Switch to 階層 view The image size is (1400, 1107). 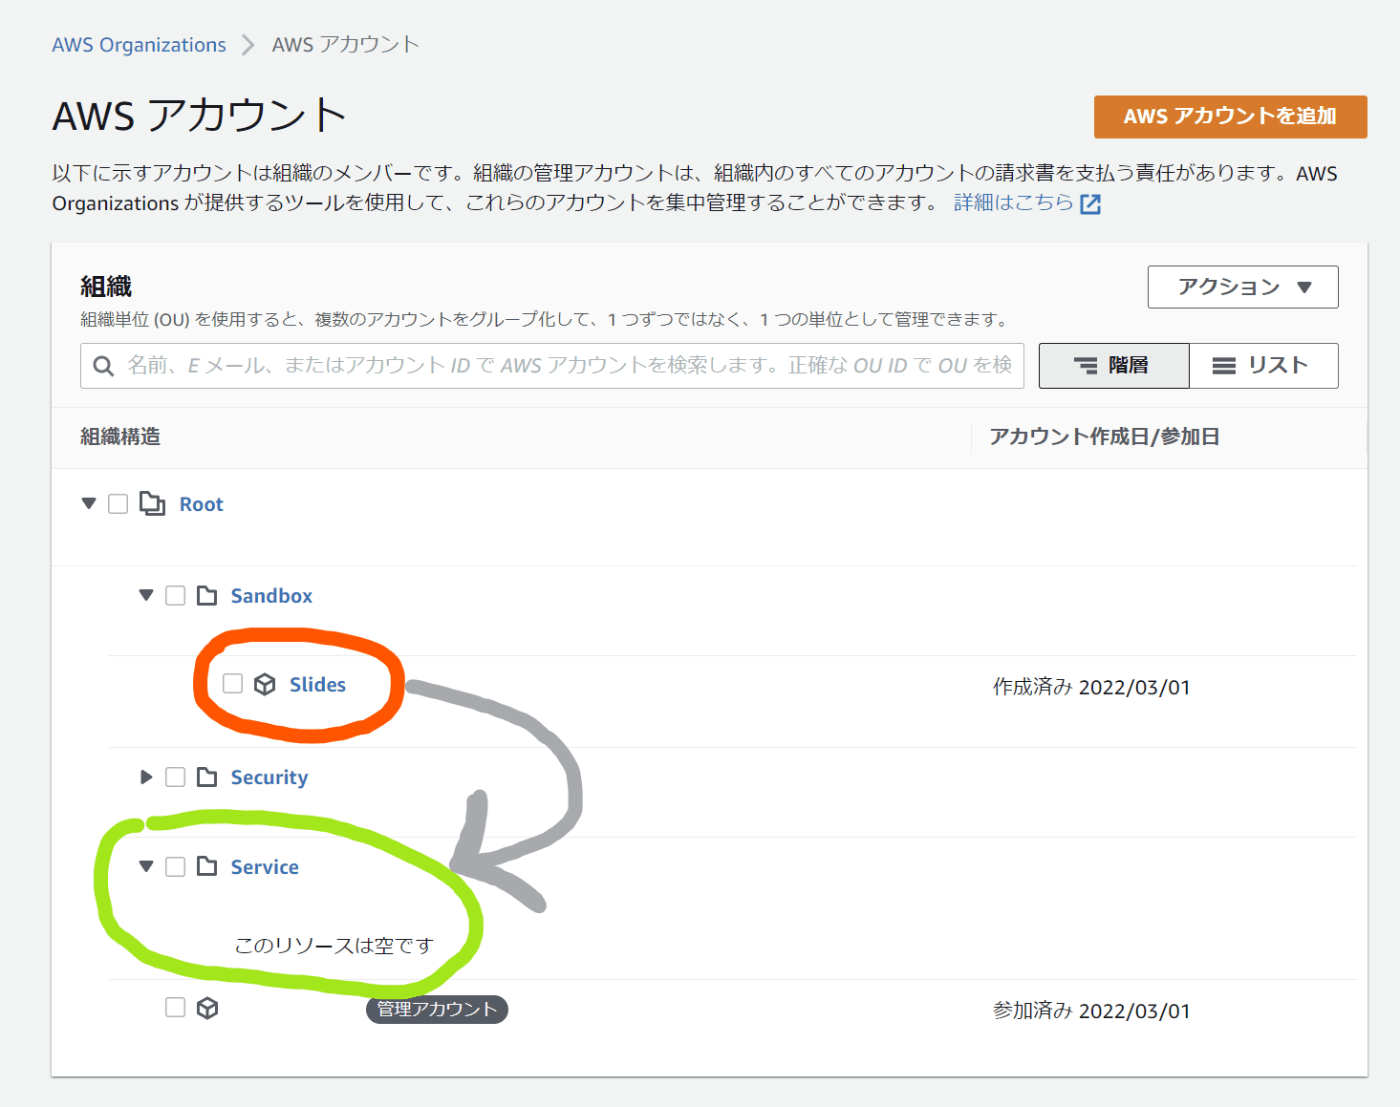click(x=1114, y=366)
